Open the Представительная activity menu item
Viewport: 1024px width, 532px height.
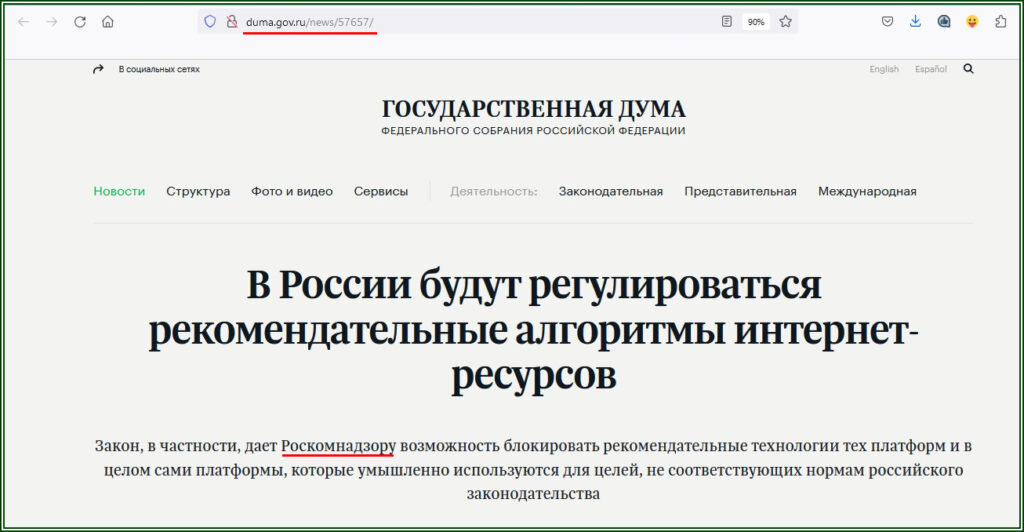point(741,191)
